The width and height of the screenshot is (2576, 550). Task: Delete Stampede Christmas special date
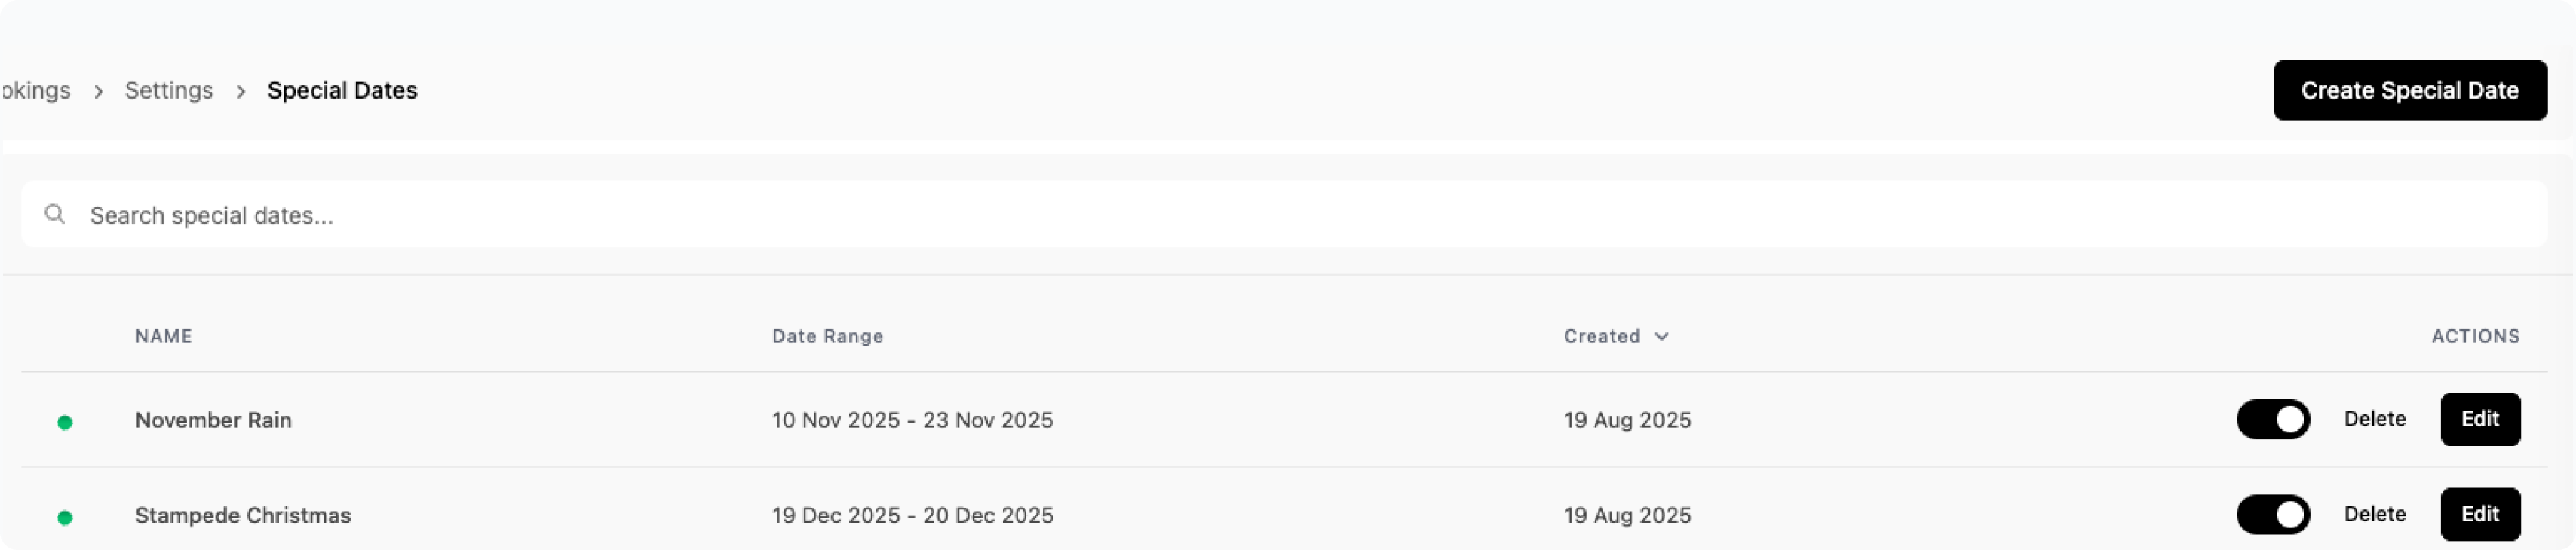tap(2374, 514)
